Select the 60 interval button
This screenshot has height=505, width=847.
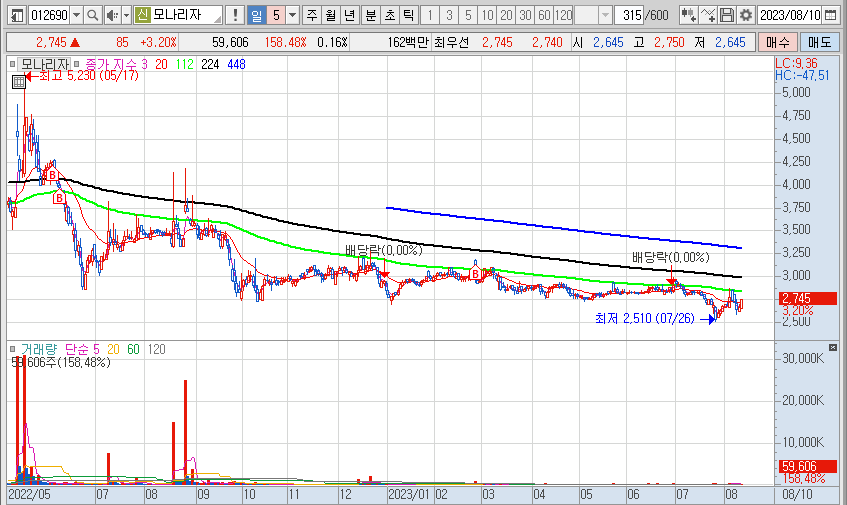tap(544, 15)
